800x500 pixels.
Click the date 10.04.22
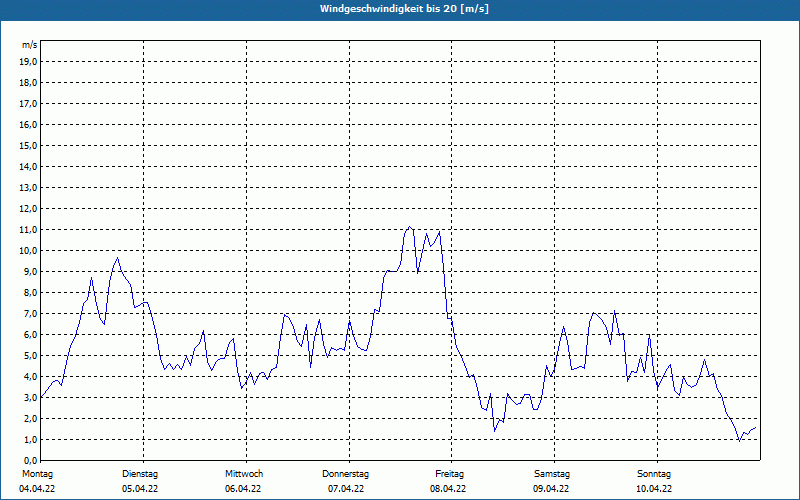(x=654, y=489)
